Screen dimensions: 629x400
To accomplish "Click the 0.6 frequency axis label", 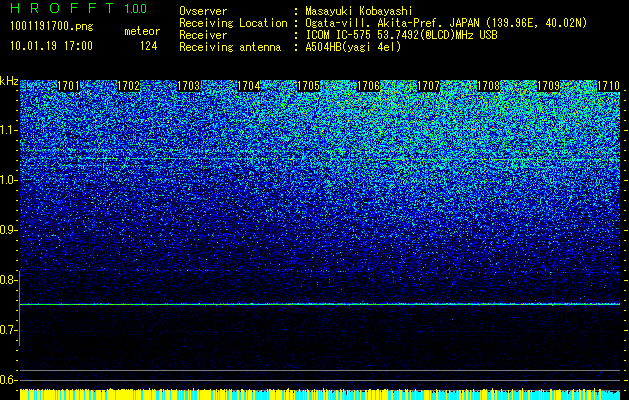I will coord(8,380).
